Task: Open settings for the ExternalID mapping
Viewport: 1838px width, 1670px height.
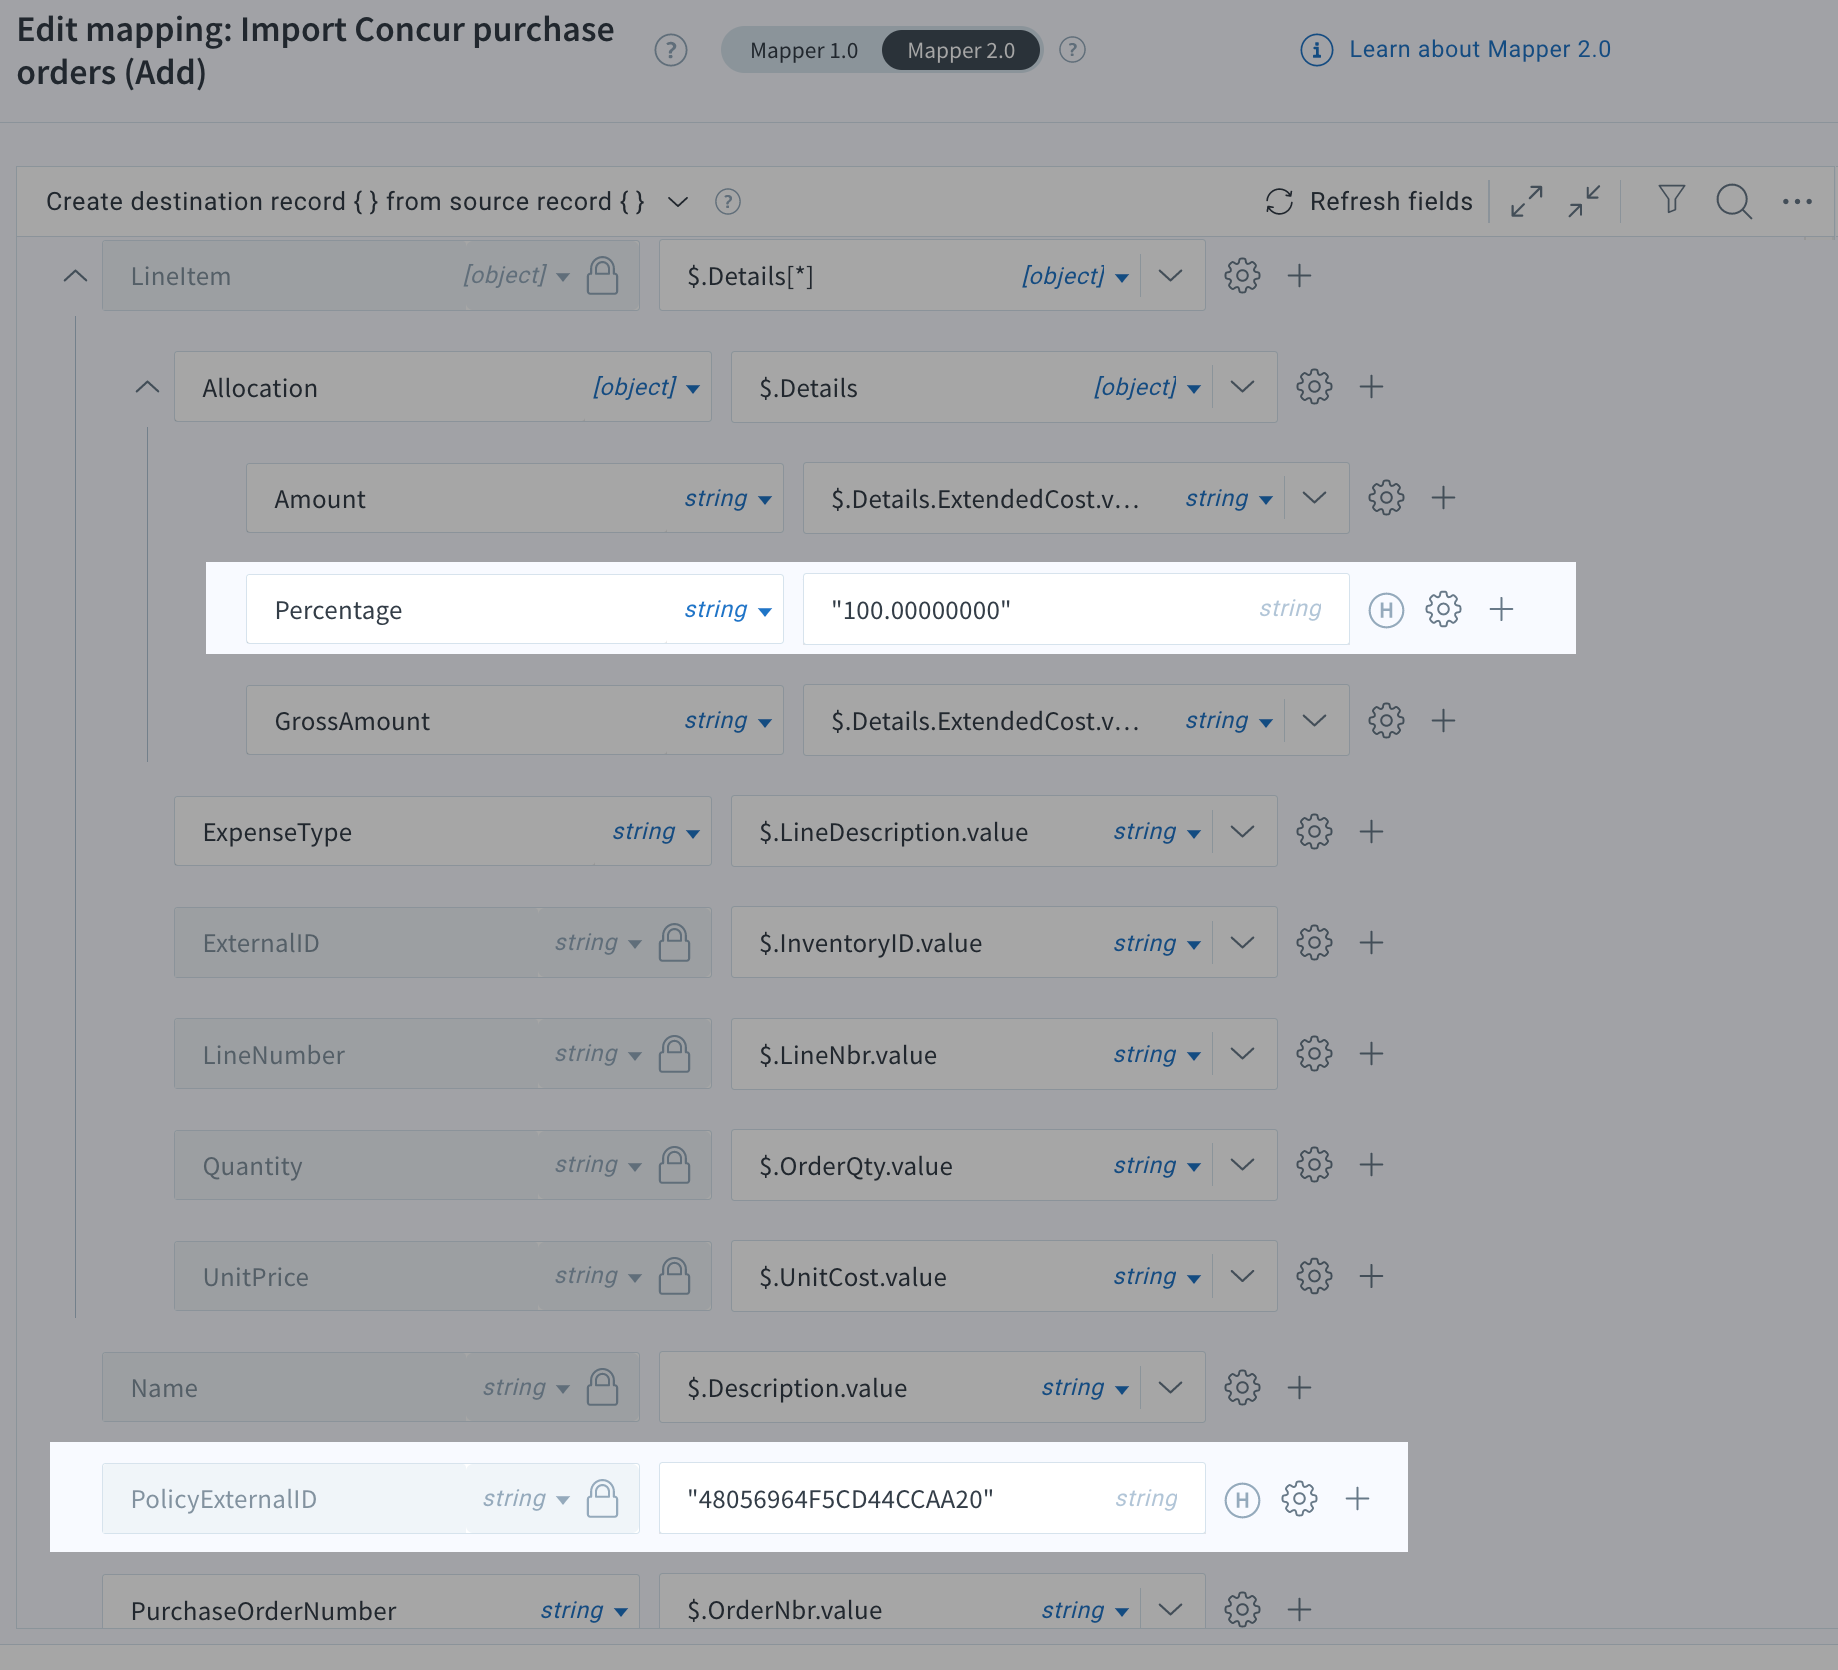Action: pos(1314,942)
